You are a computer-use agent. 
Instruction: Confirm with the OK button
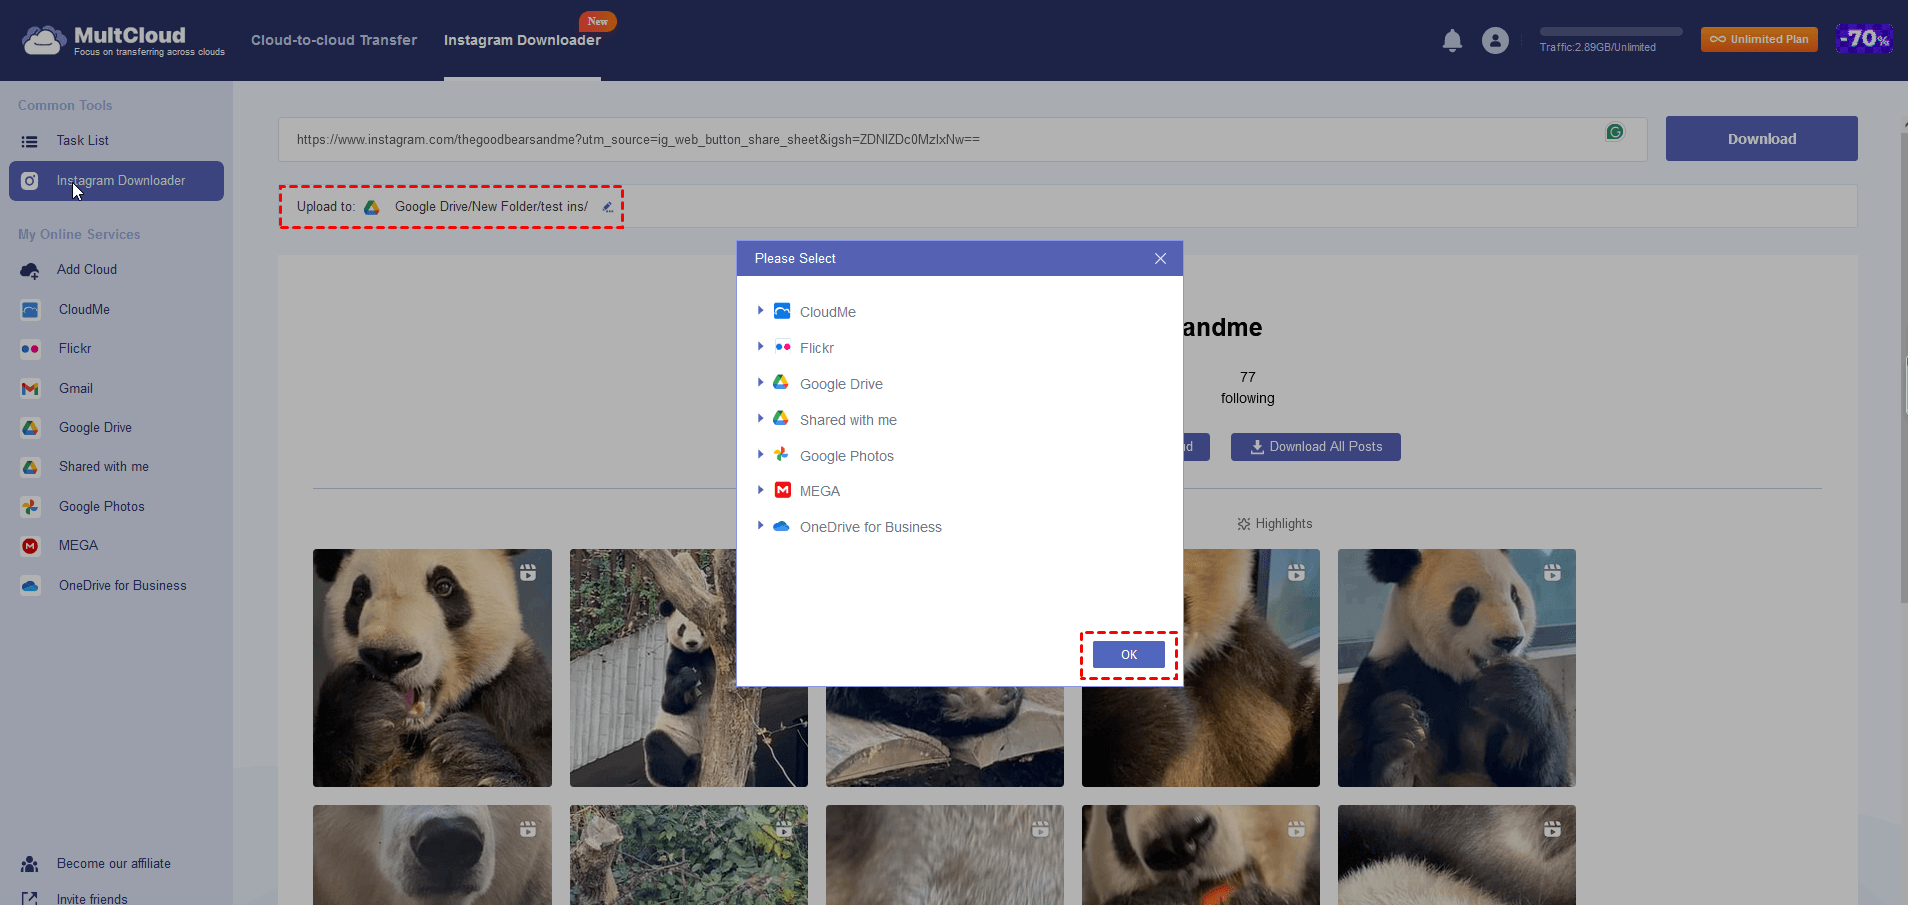click(x=1129, y=655)
